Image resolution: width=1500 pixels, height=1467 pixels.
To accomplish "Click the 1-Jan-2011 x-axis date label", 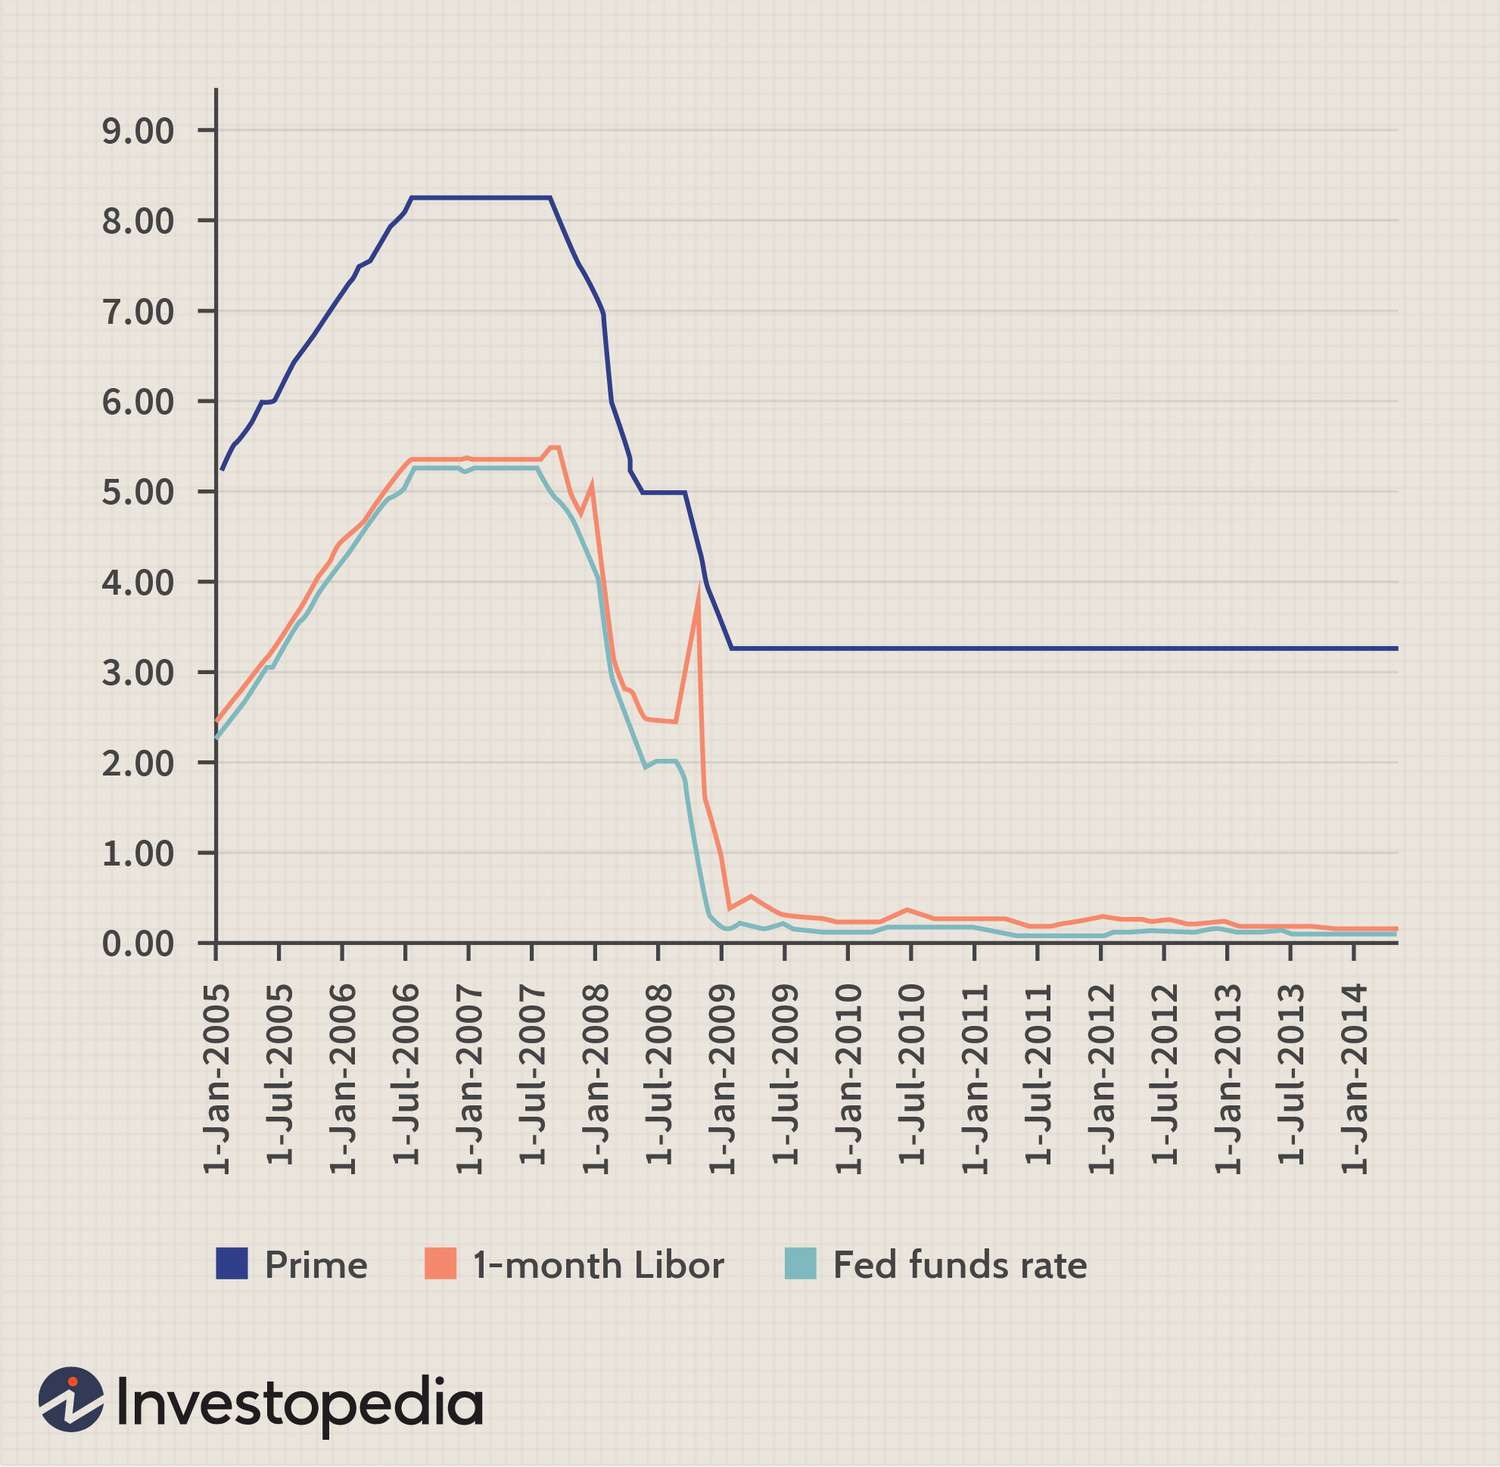I will [x=974, y=1080].
